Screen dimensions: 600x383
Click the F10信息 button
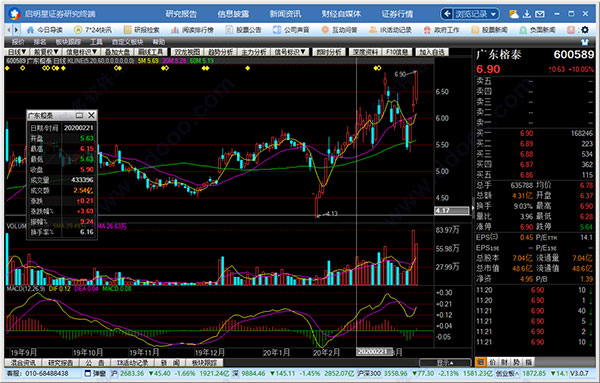397,52
